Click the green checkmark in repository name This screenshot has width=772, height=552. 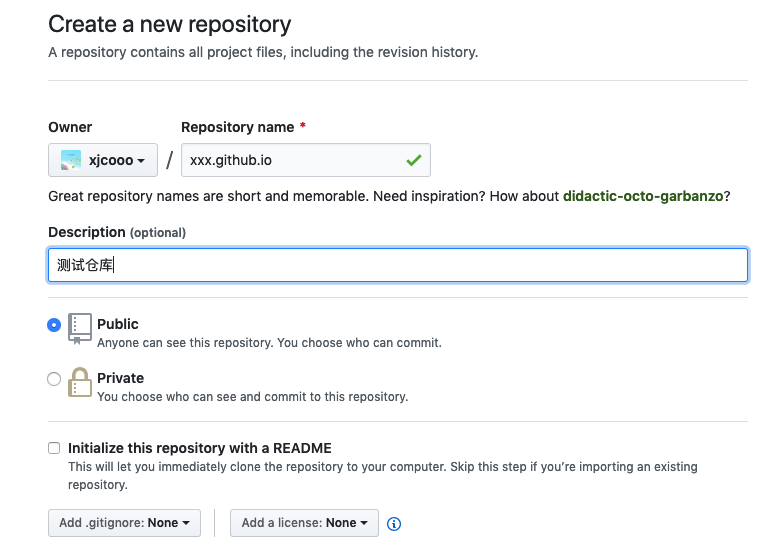click(x=414, y=160)
